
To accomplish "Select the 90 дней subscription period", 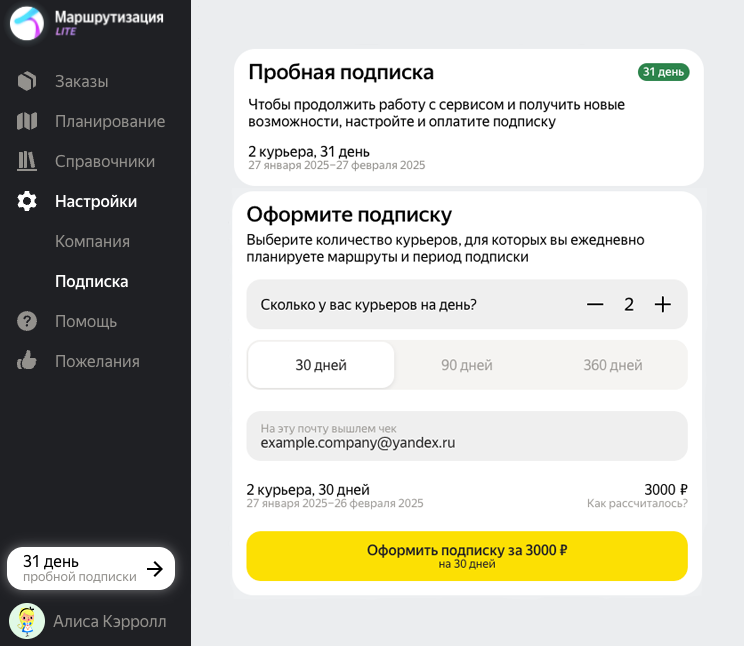I will [x=467, y=365].
